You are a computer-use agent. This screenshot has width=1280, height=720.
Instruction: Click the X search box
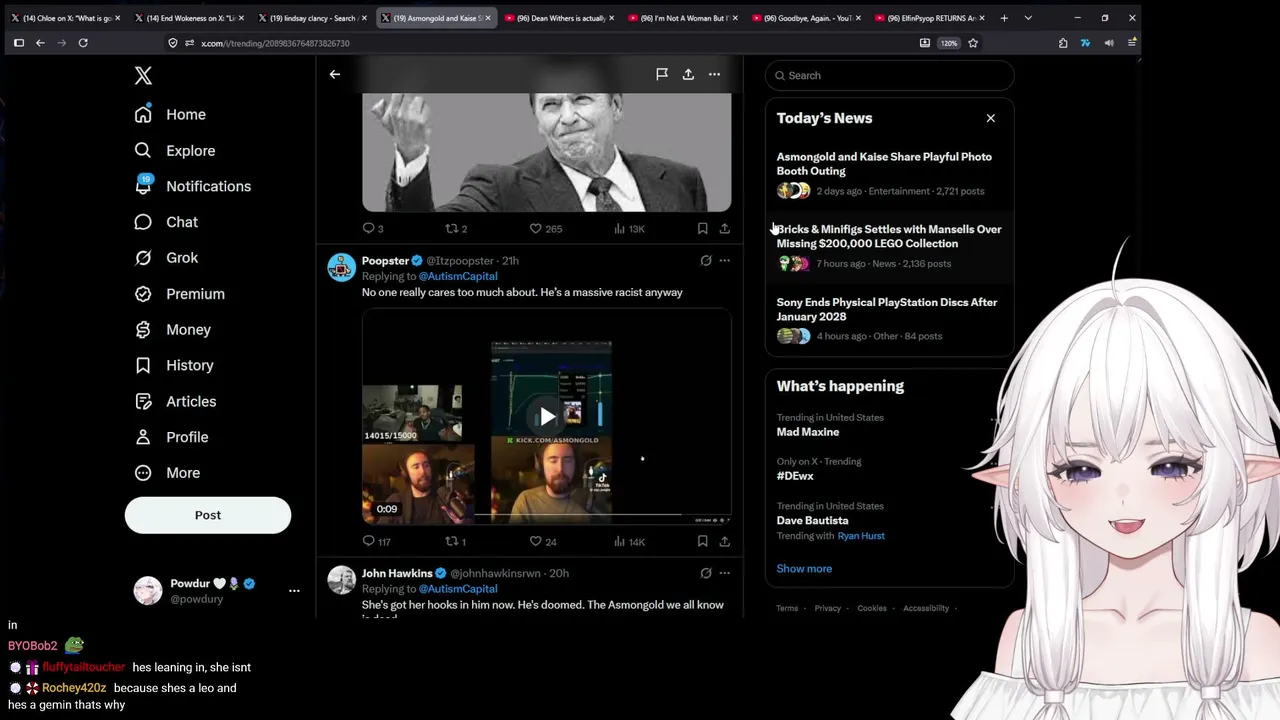[889, 75]
